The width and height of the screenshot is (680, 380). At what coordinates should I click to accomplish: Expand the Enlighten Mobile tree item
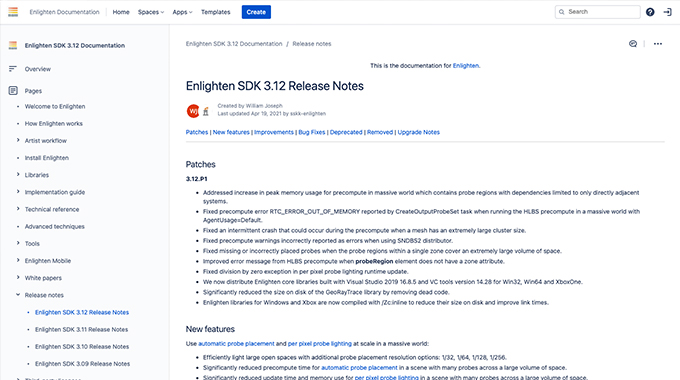[x=18, y=260]
